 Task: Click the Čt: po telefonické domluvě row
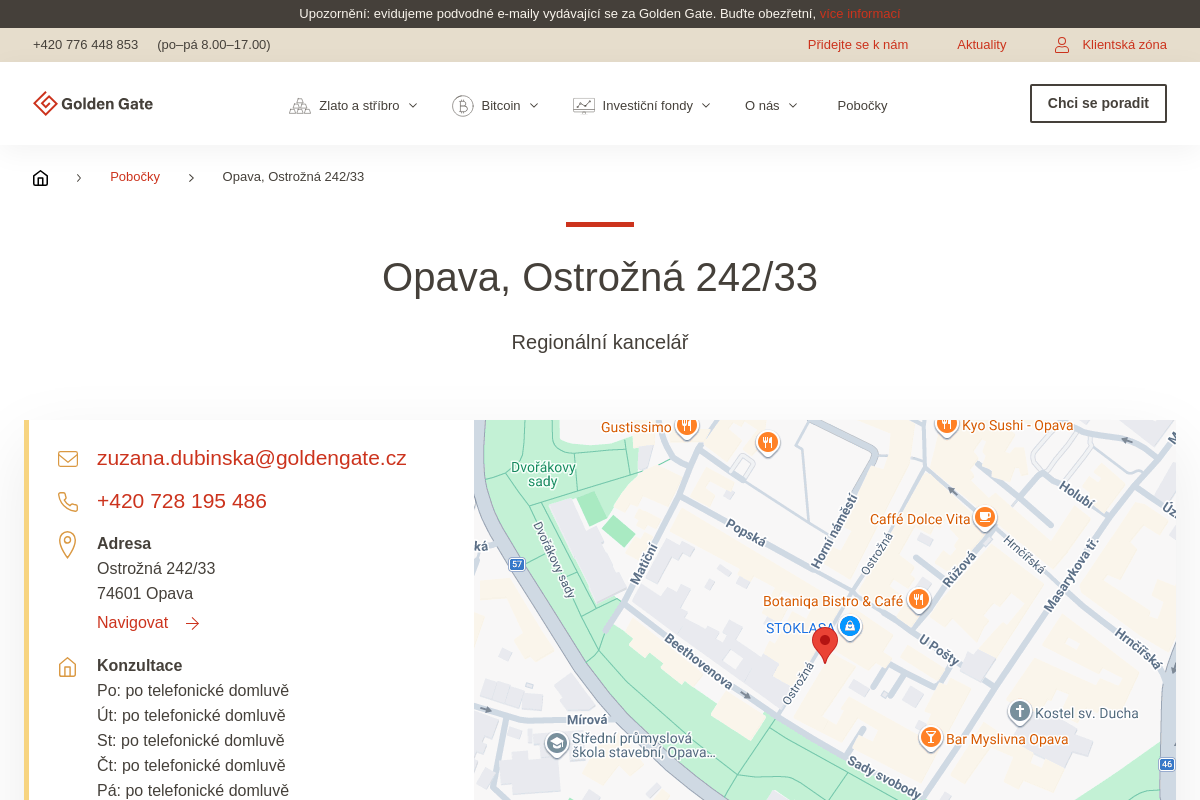point(191,766)
